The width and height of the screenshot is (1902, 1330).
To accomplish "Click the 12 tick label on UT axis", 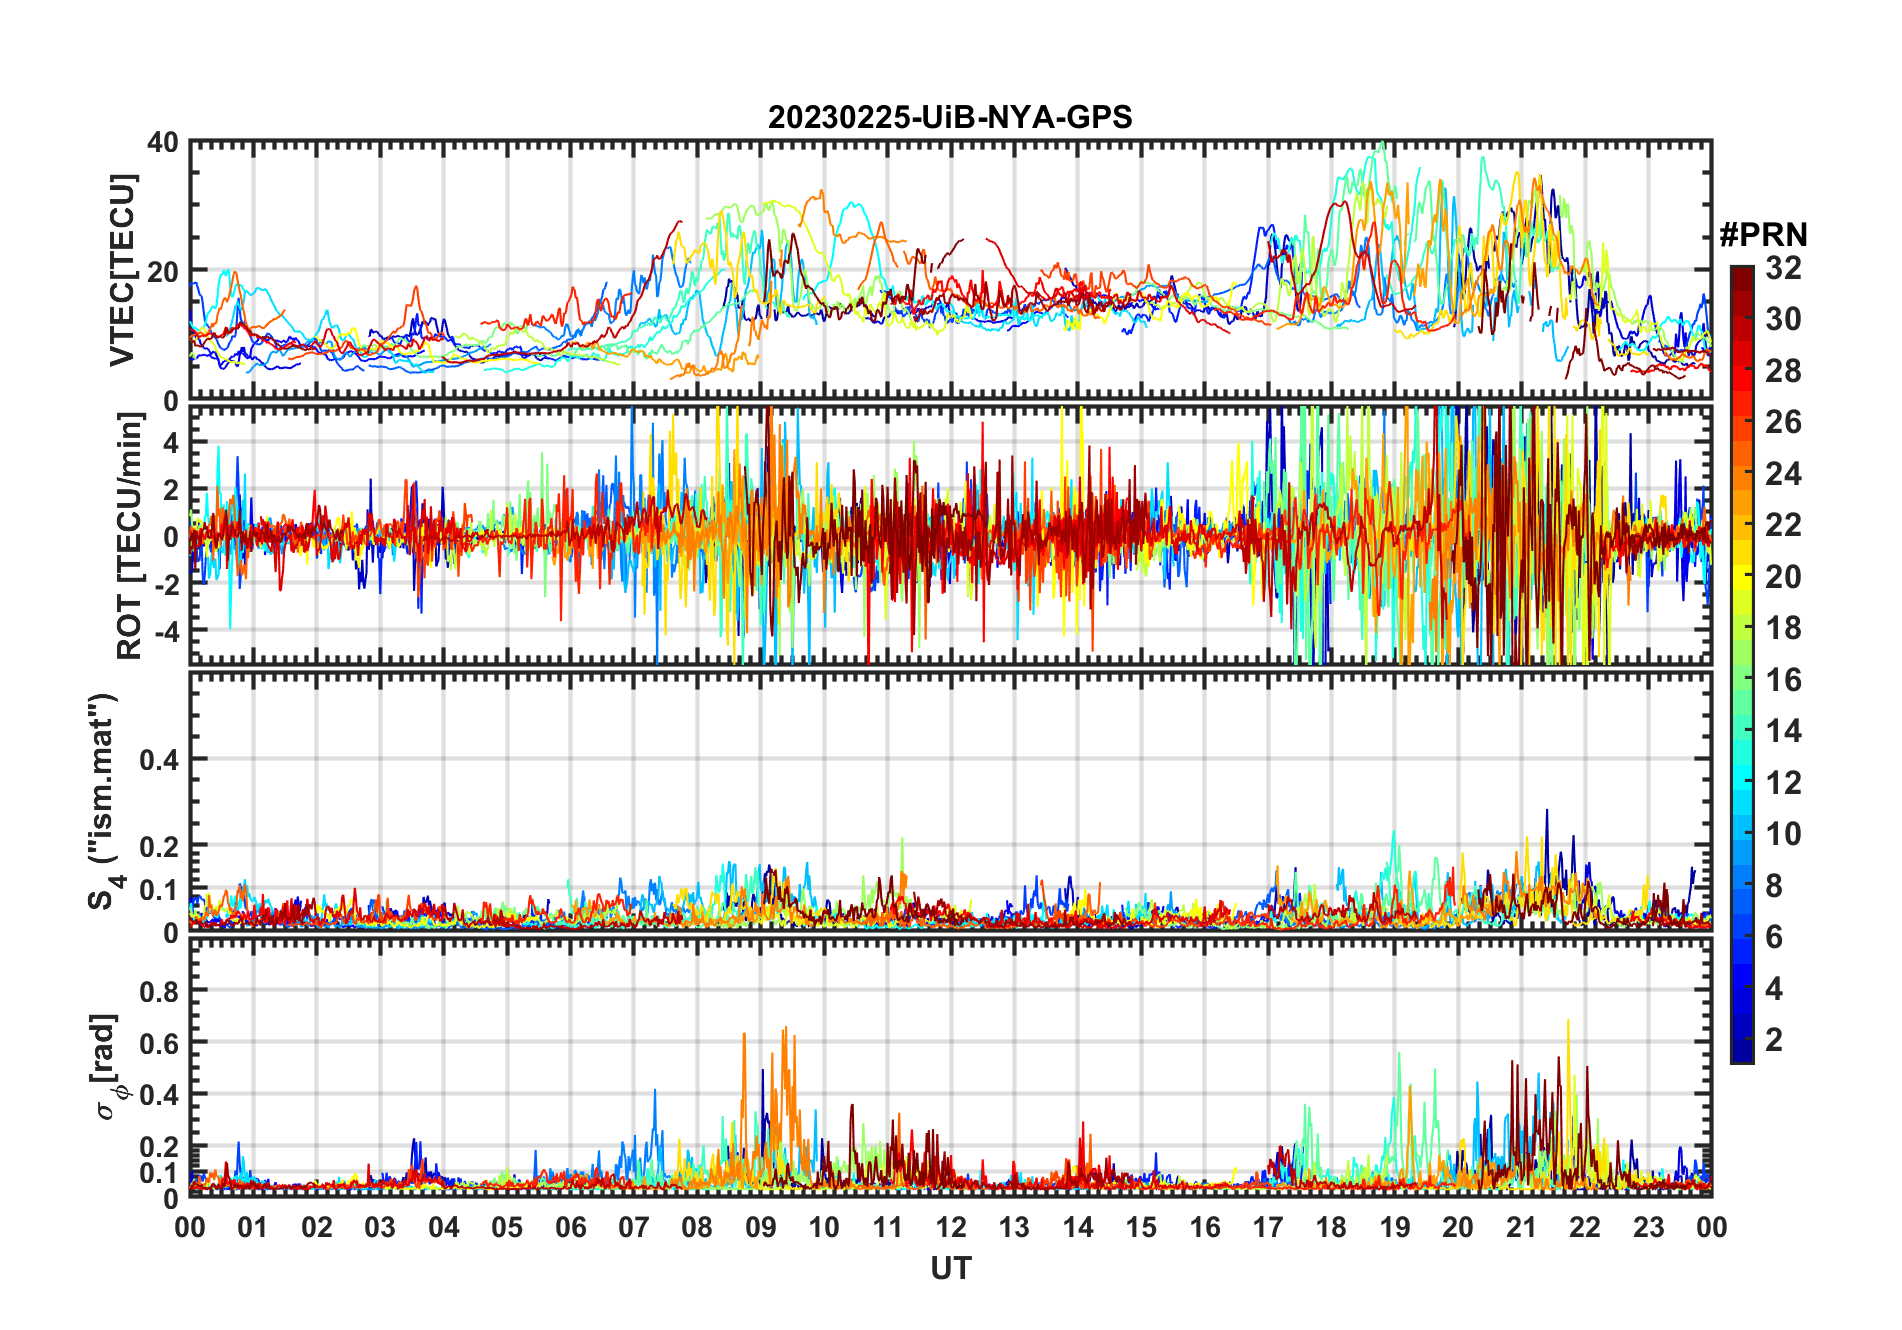I will (951, 1227).
